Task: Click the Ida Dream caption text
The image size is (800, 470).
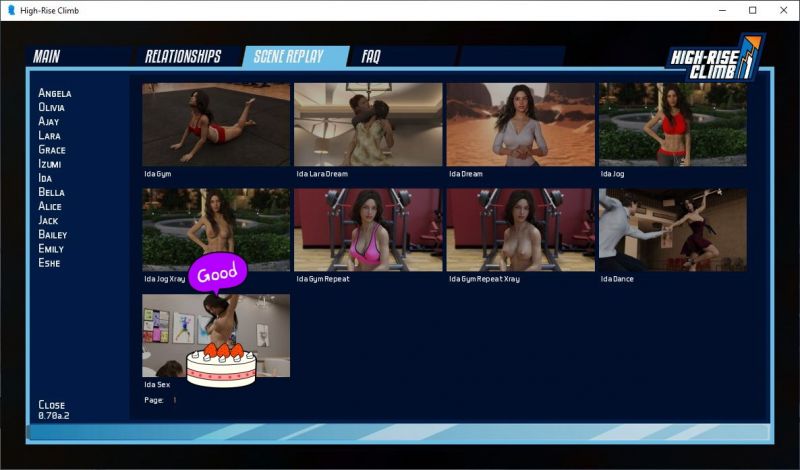Action: [465, 174]
